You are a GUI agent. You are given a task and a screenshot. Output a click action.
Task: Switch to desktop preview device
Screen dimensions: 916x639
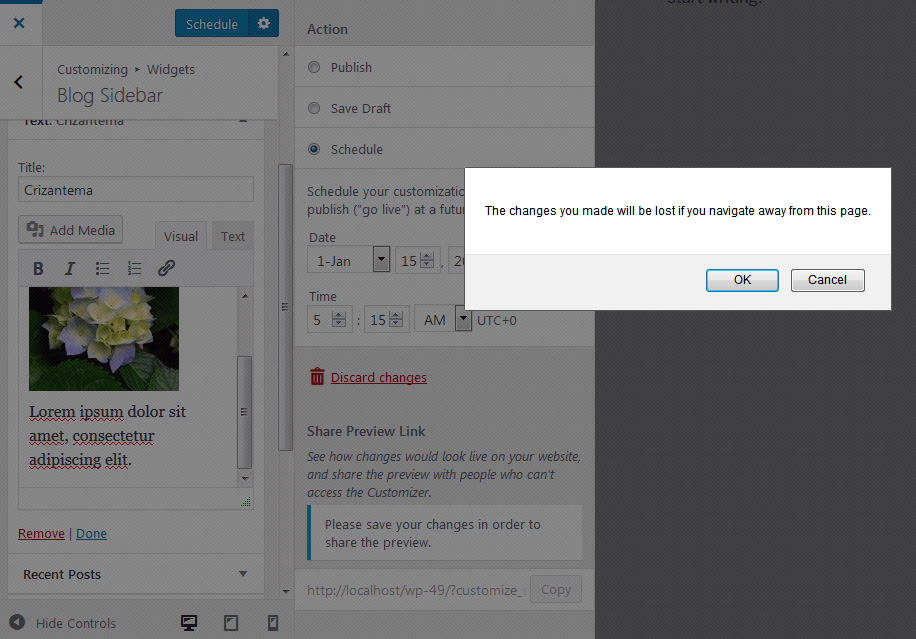[188, 623]
